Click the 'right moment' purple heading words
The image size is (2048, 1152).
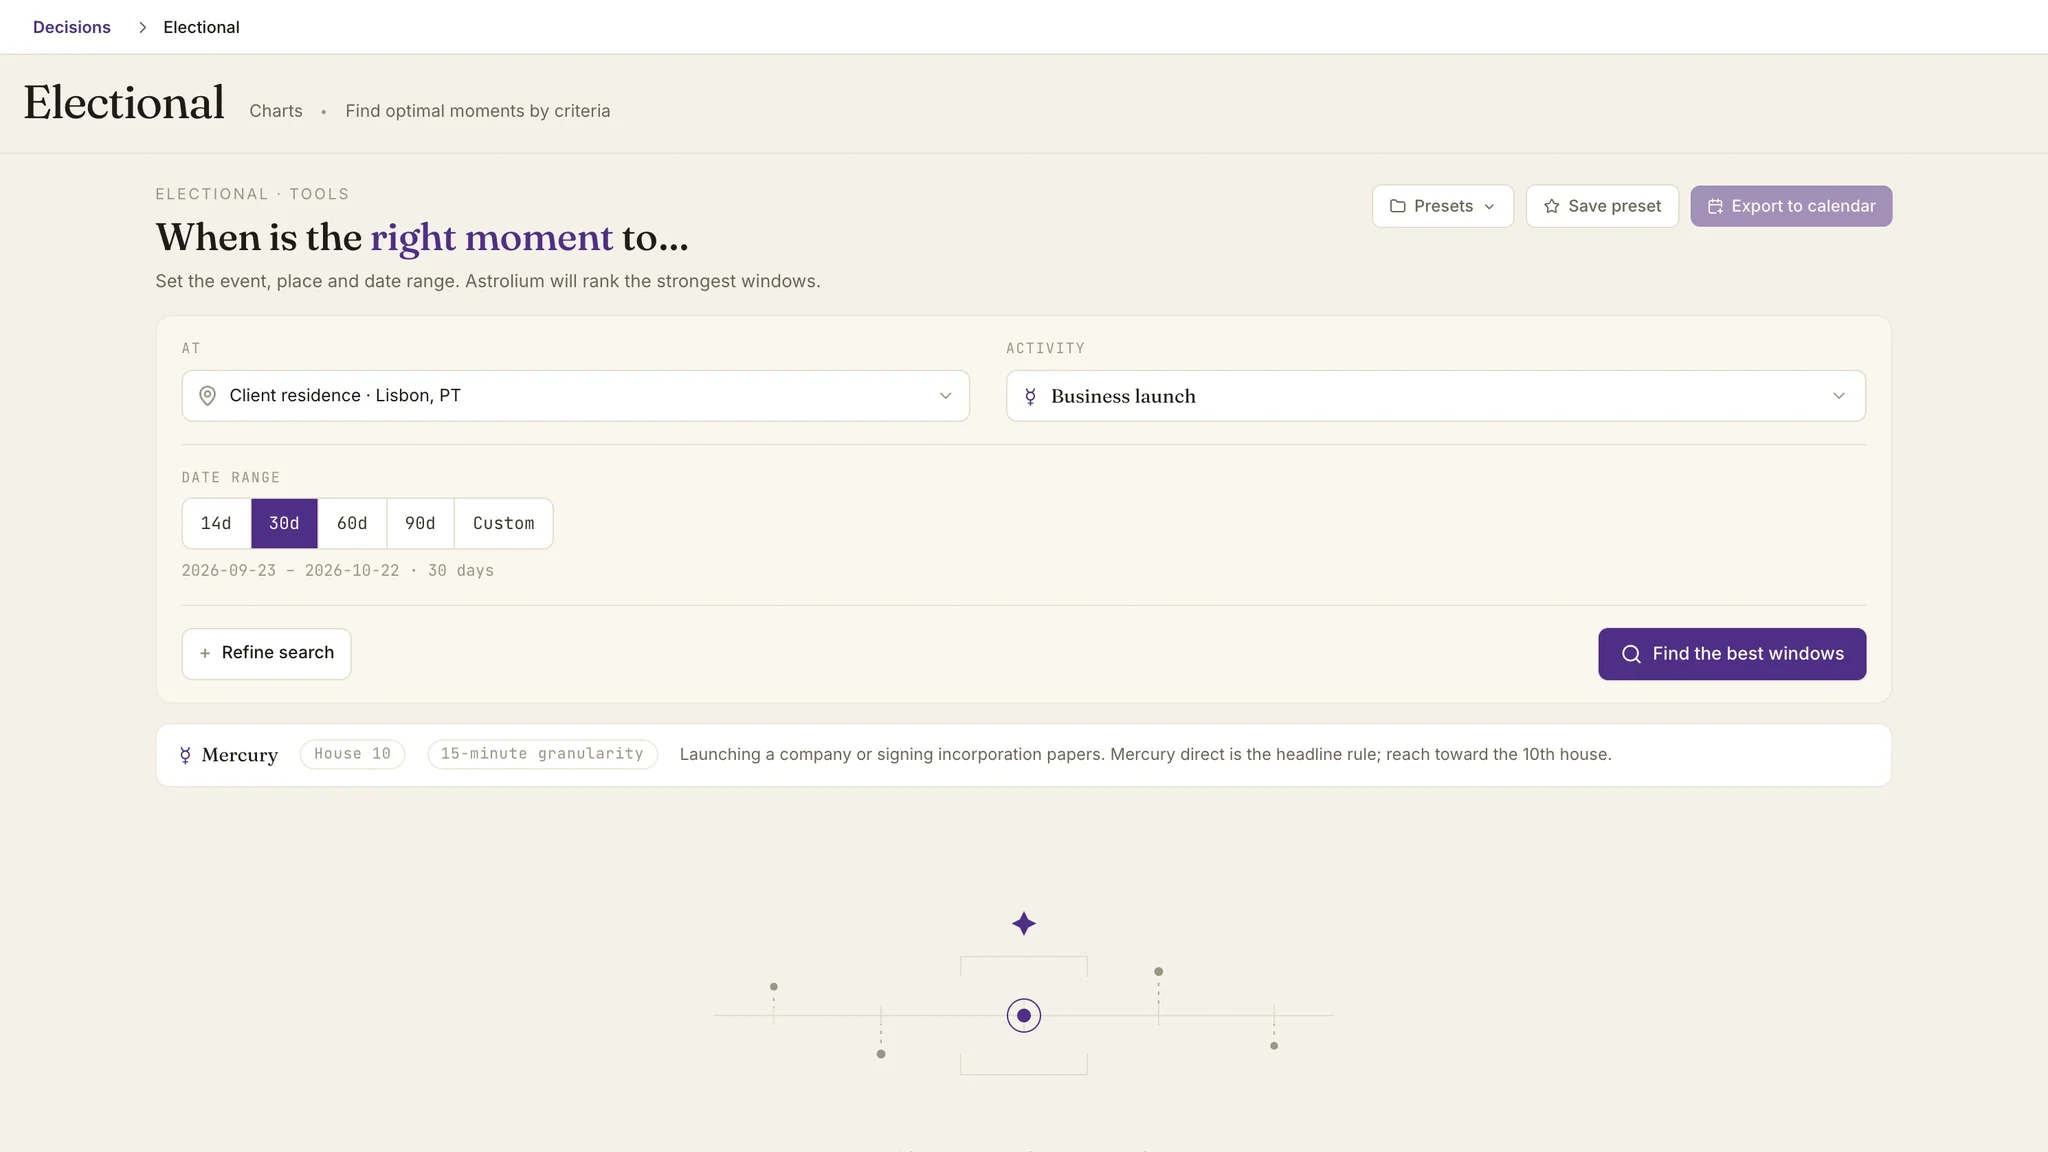tap(491, 238)
